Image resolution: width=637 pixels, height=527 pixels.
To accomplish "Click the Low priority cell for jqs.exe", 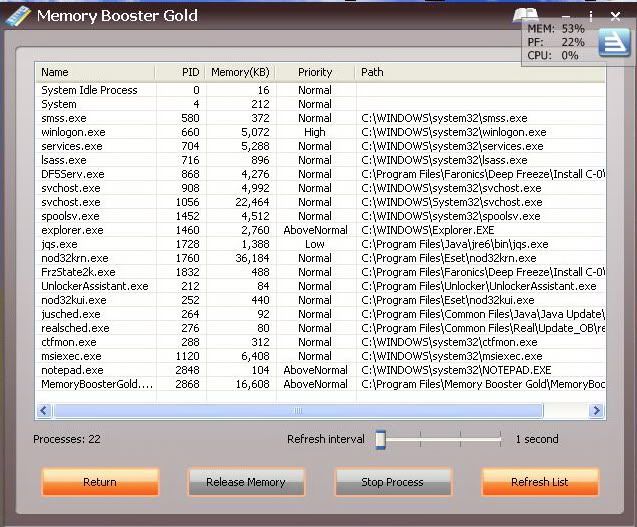I will 315,244.
